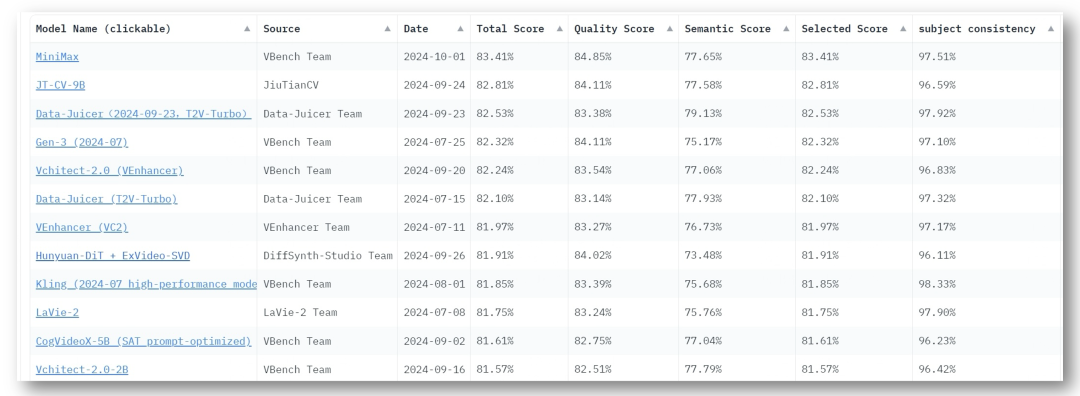Select Hunyuan-DiT semantic score 73.48%
The image size is (1080, 396).
tap(737, 256)
